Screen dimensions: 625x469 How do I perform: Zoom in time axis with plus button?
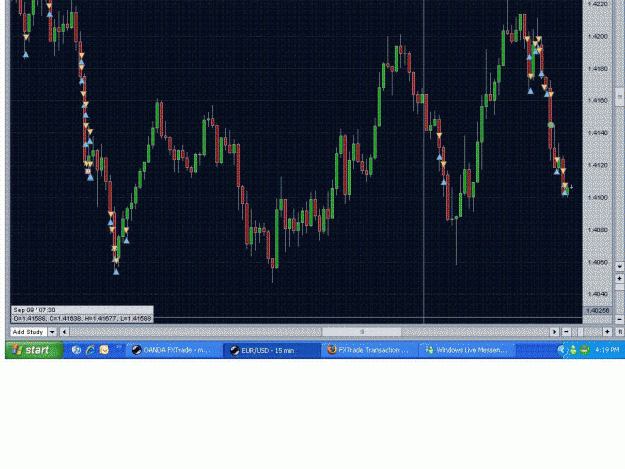[x=607, y=332]
